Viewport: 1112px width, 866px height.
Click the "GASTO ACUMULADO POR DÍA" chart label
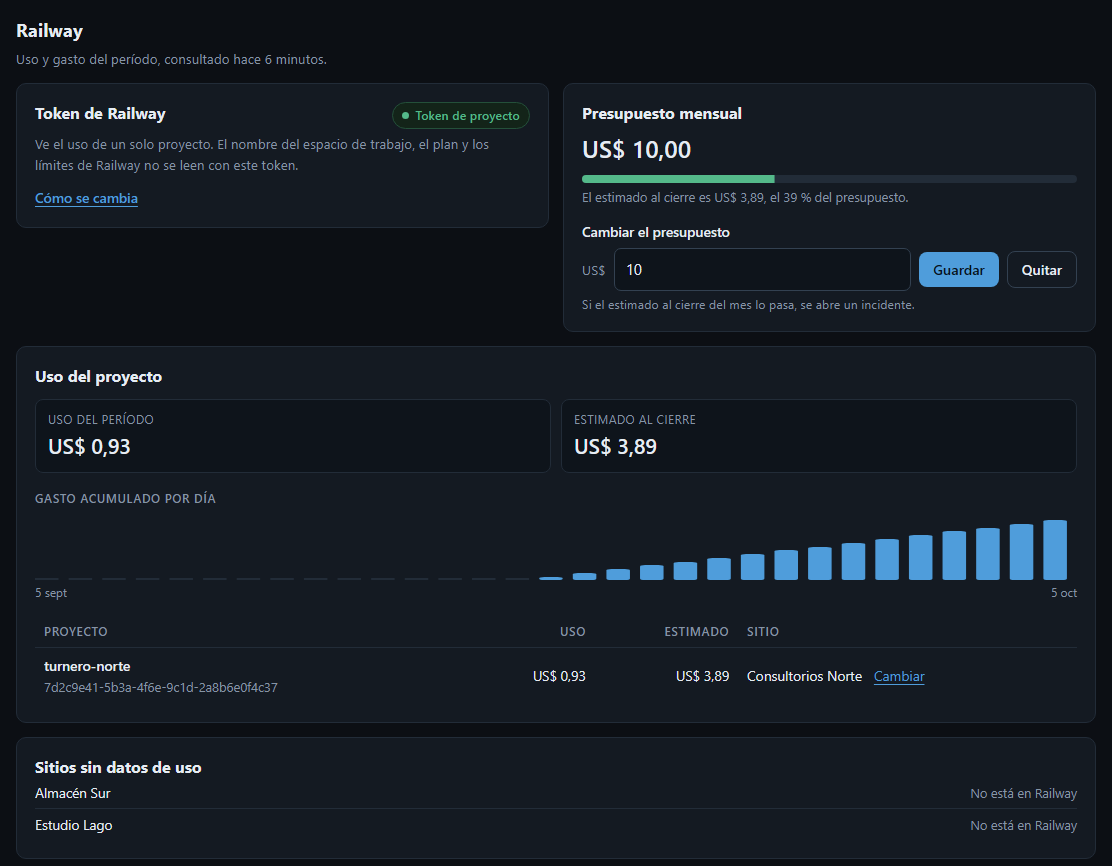[126, 499]
